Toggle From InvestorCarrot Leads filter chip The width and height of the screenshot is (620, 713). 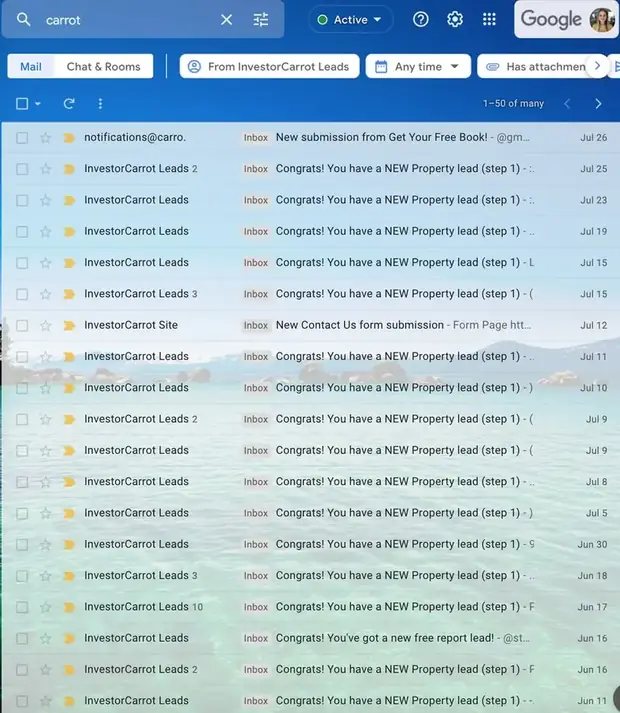pyautogui.click(x=269, y=66)
